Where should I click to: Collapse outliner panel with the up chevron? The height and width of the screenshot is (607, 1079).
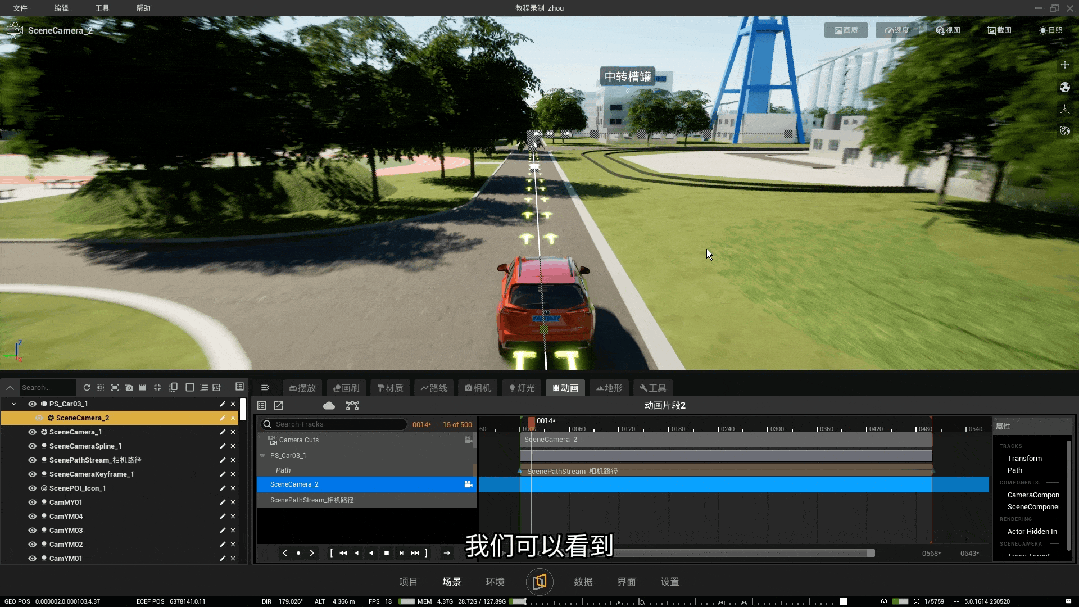(10, 387)
